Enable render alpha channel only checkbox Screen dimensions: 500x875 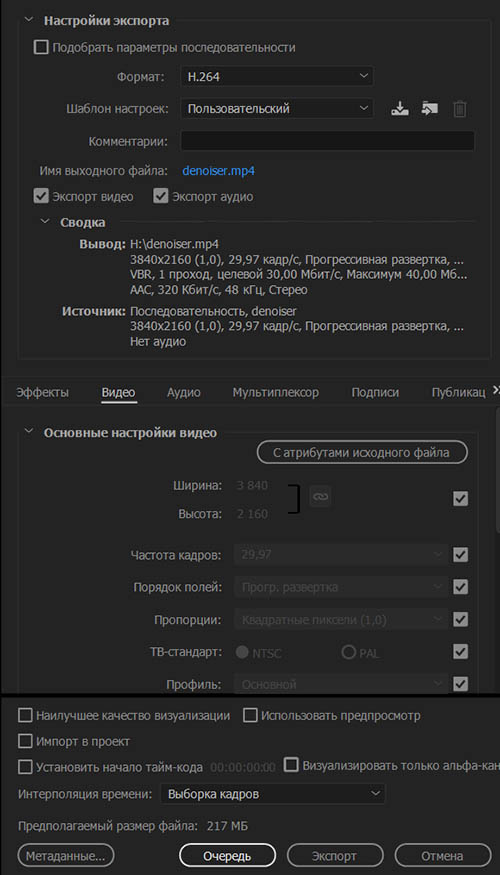pyautogui.click(x=291, y=765)
